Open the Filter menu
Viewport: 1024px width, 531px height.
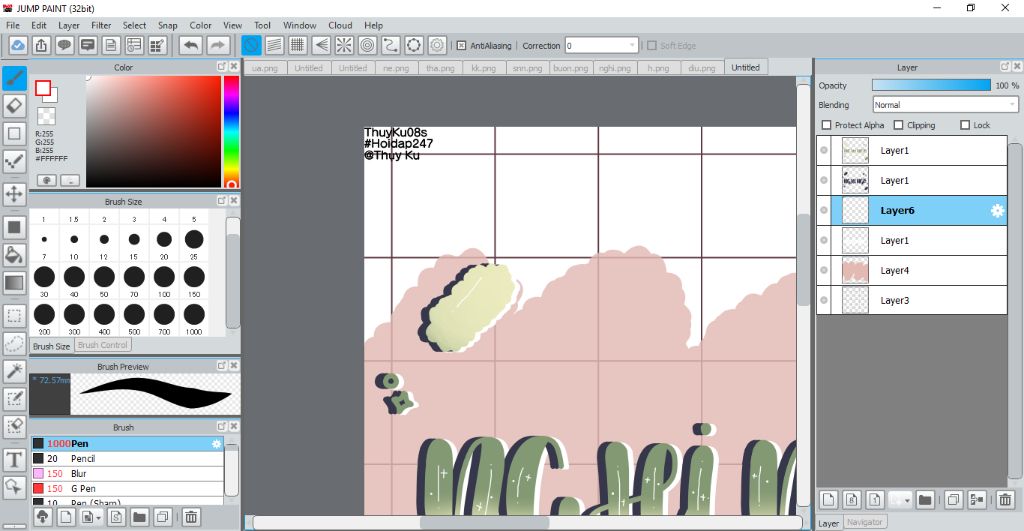tap(101, 25)
